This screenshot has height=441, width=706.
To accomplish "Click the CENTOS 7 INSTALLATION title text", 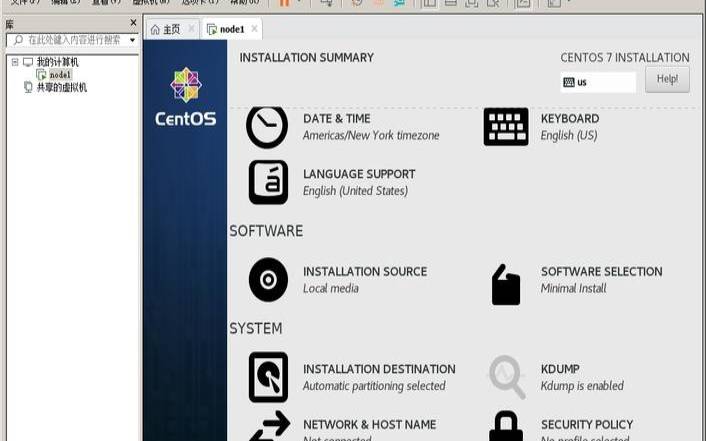I will pyautogui.click(x=625, y=58).
